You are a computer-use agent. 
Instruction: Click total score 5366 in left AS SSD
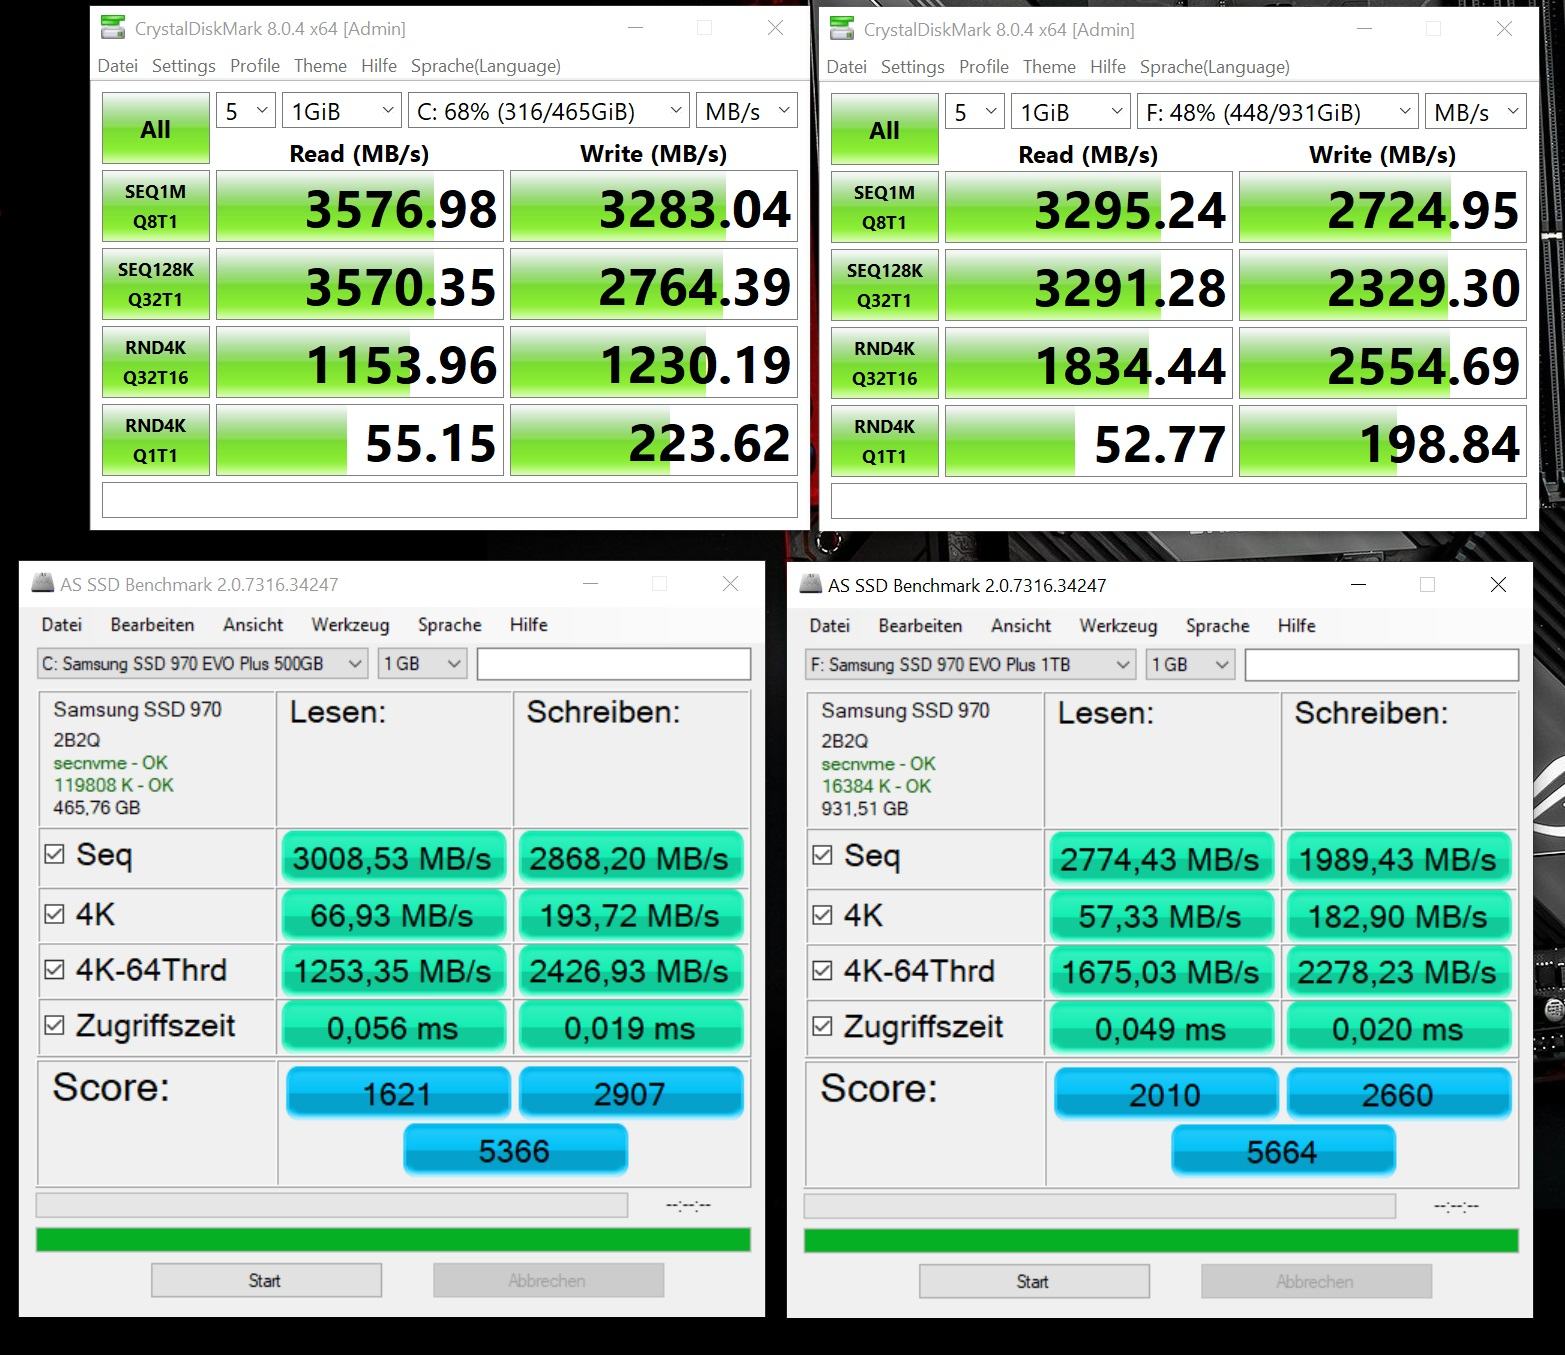(x=515, y=1149)
